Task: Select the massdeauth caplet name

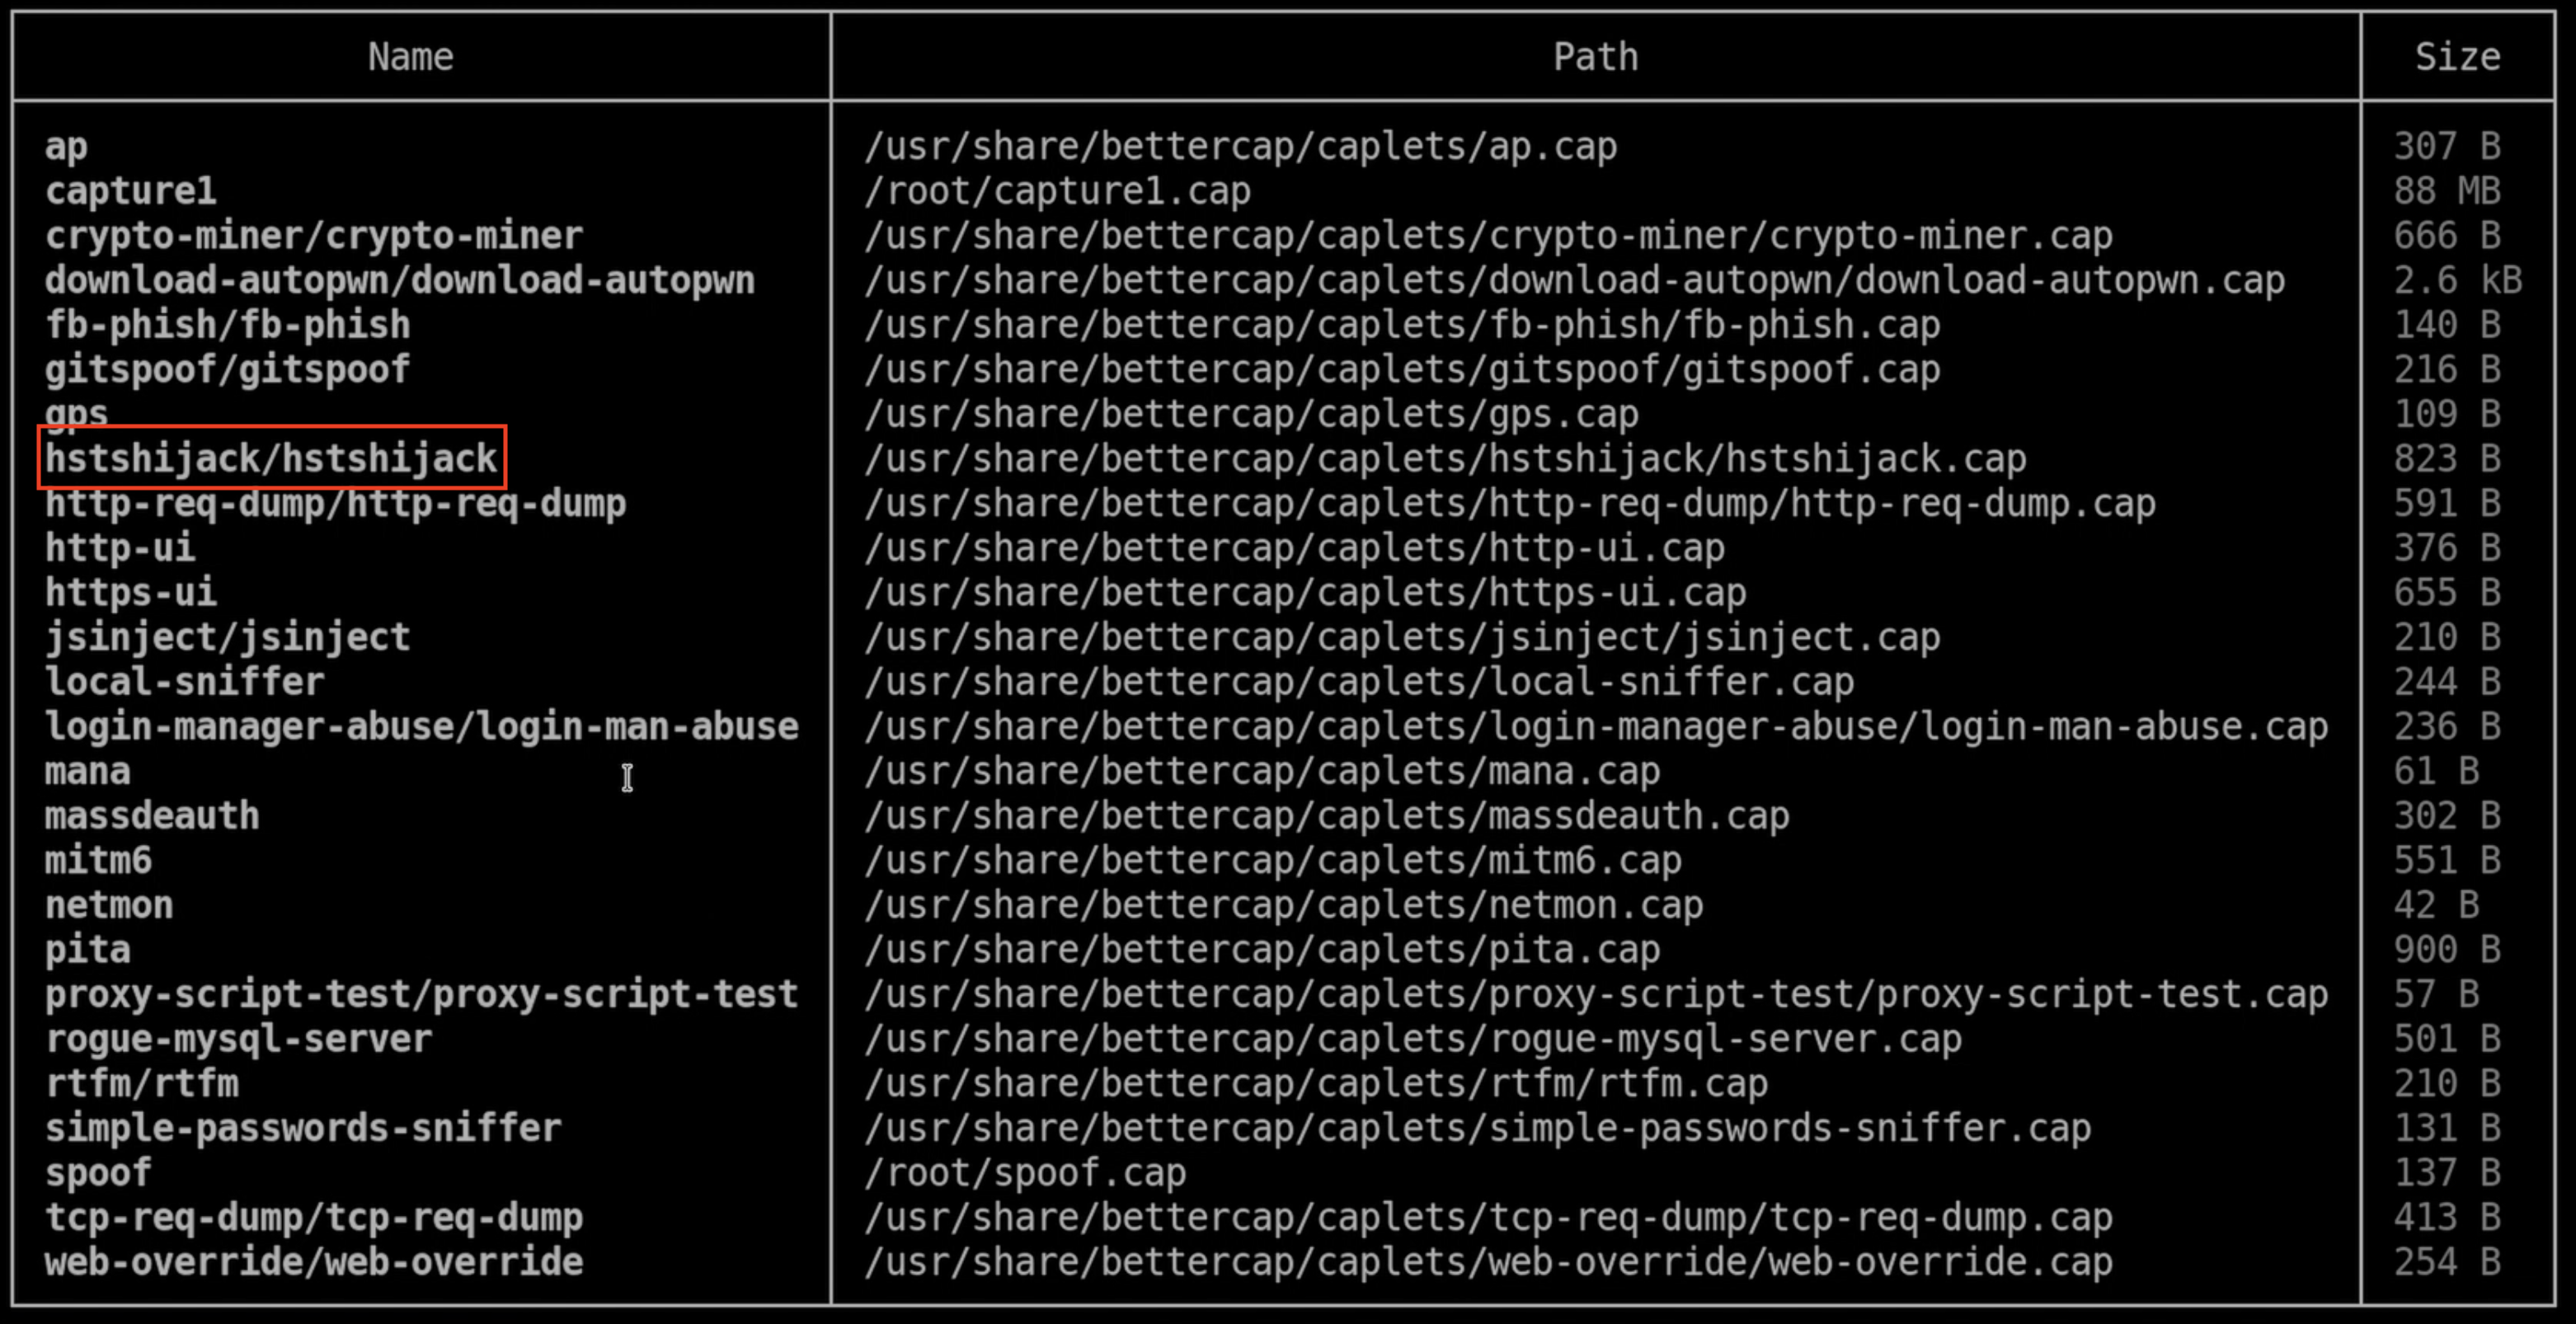Action: [x=152, y=816]
